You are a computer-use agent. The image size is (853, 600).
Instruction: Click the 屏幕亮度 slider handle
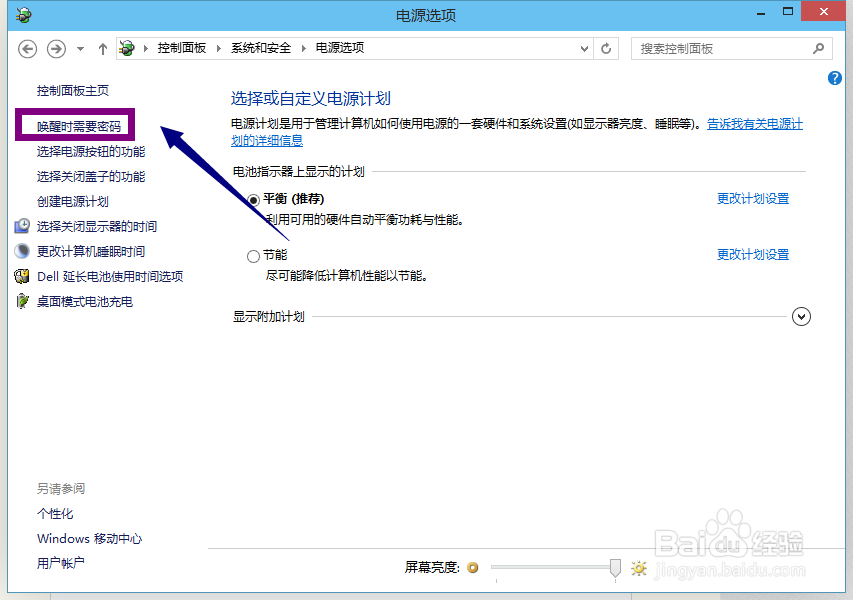point(615,567)
